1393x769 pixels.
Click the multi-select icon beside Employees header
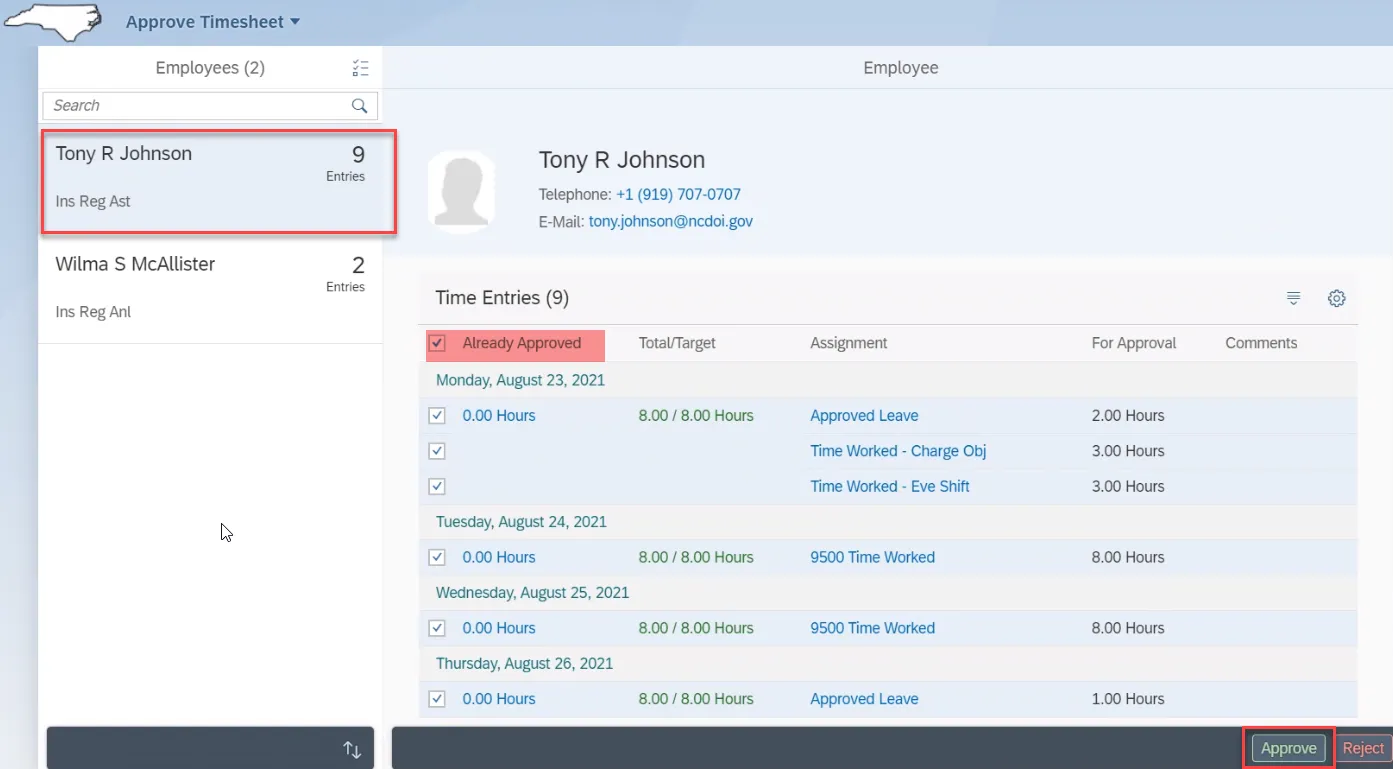tap(361, 68)
